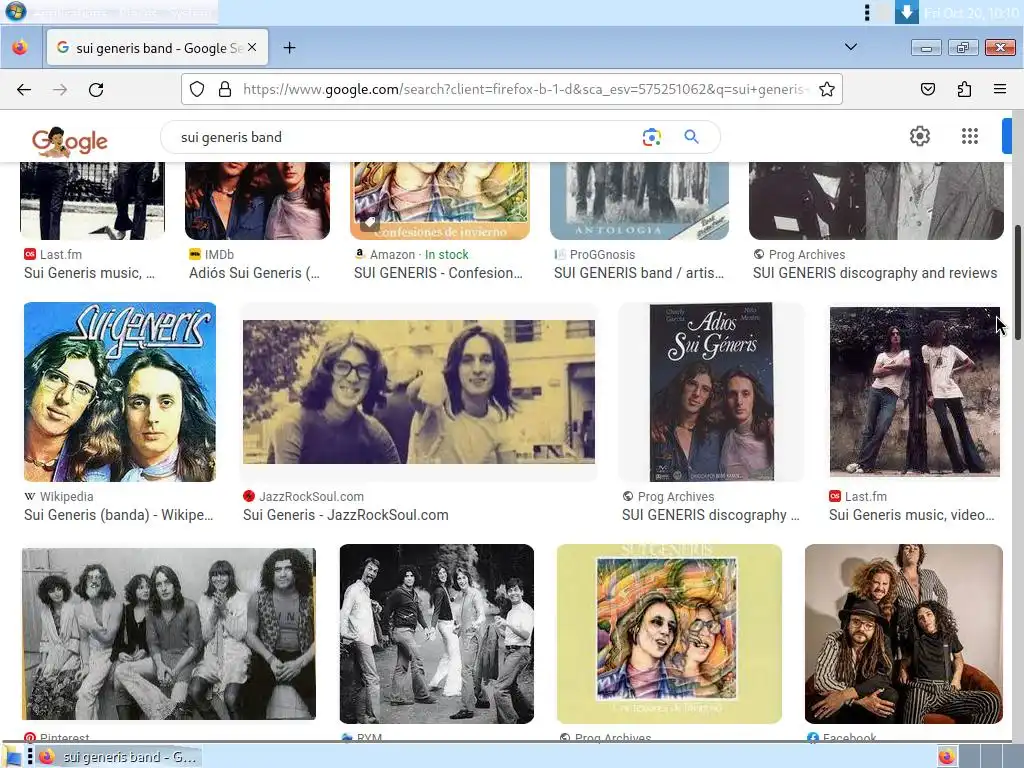Screen dimensions: 1024x768
Task: Open the yellow-framed Confesiones album thumbnail
Action: [669, 633]
